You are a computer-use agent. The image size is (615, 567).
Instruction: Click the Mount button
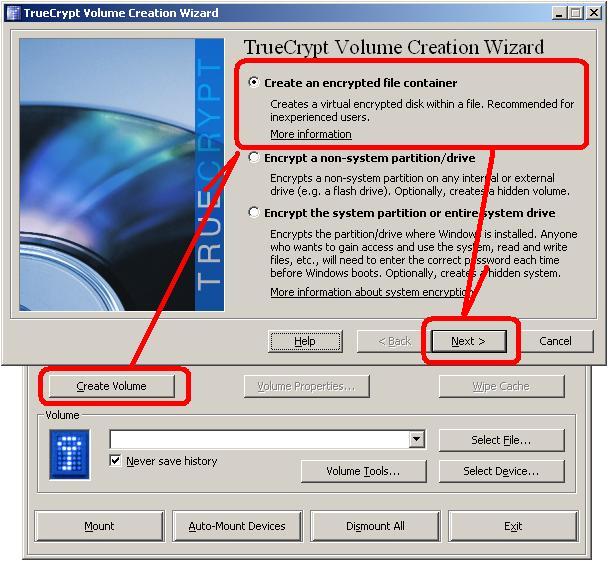pos(99,526)
